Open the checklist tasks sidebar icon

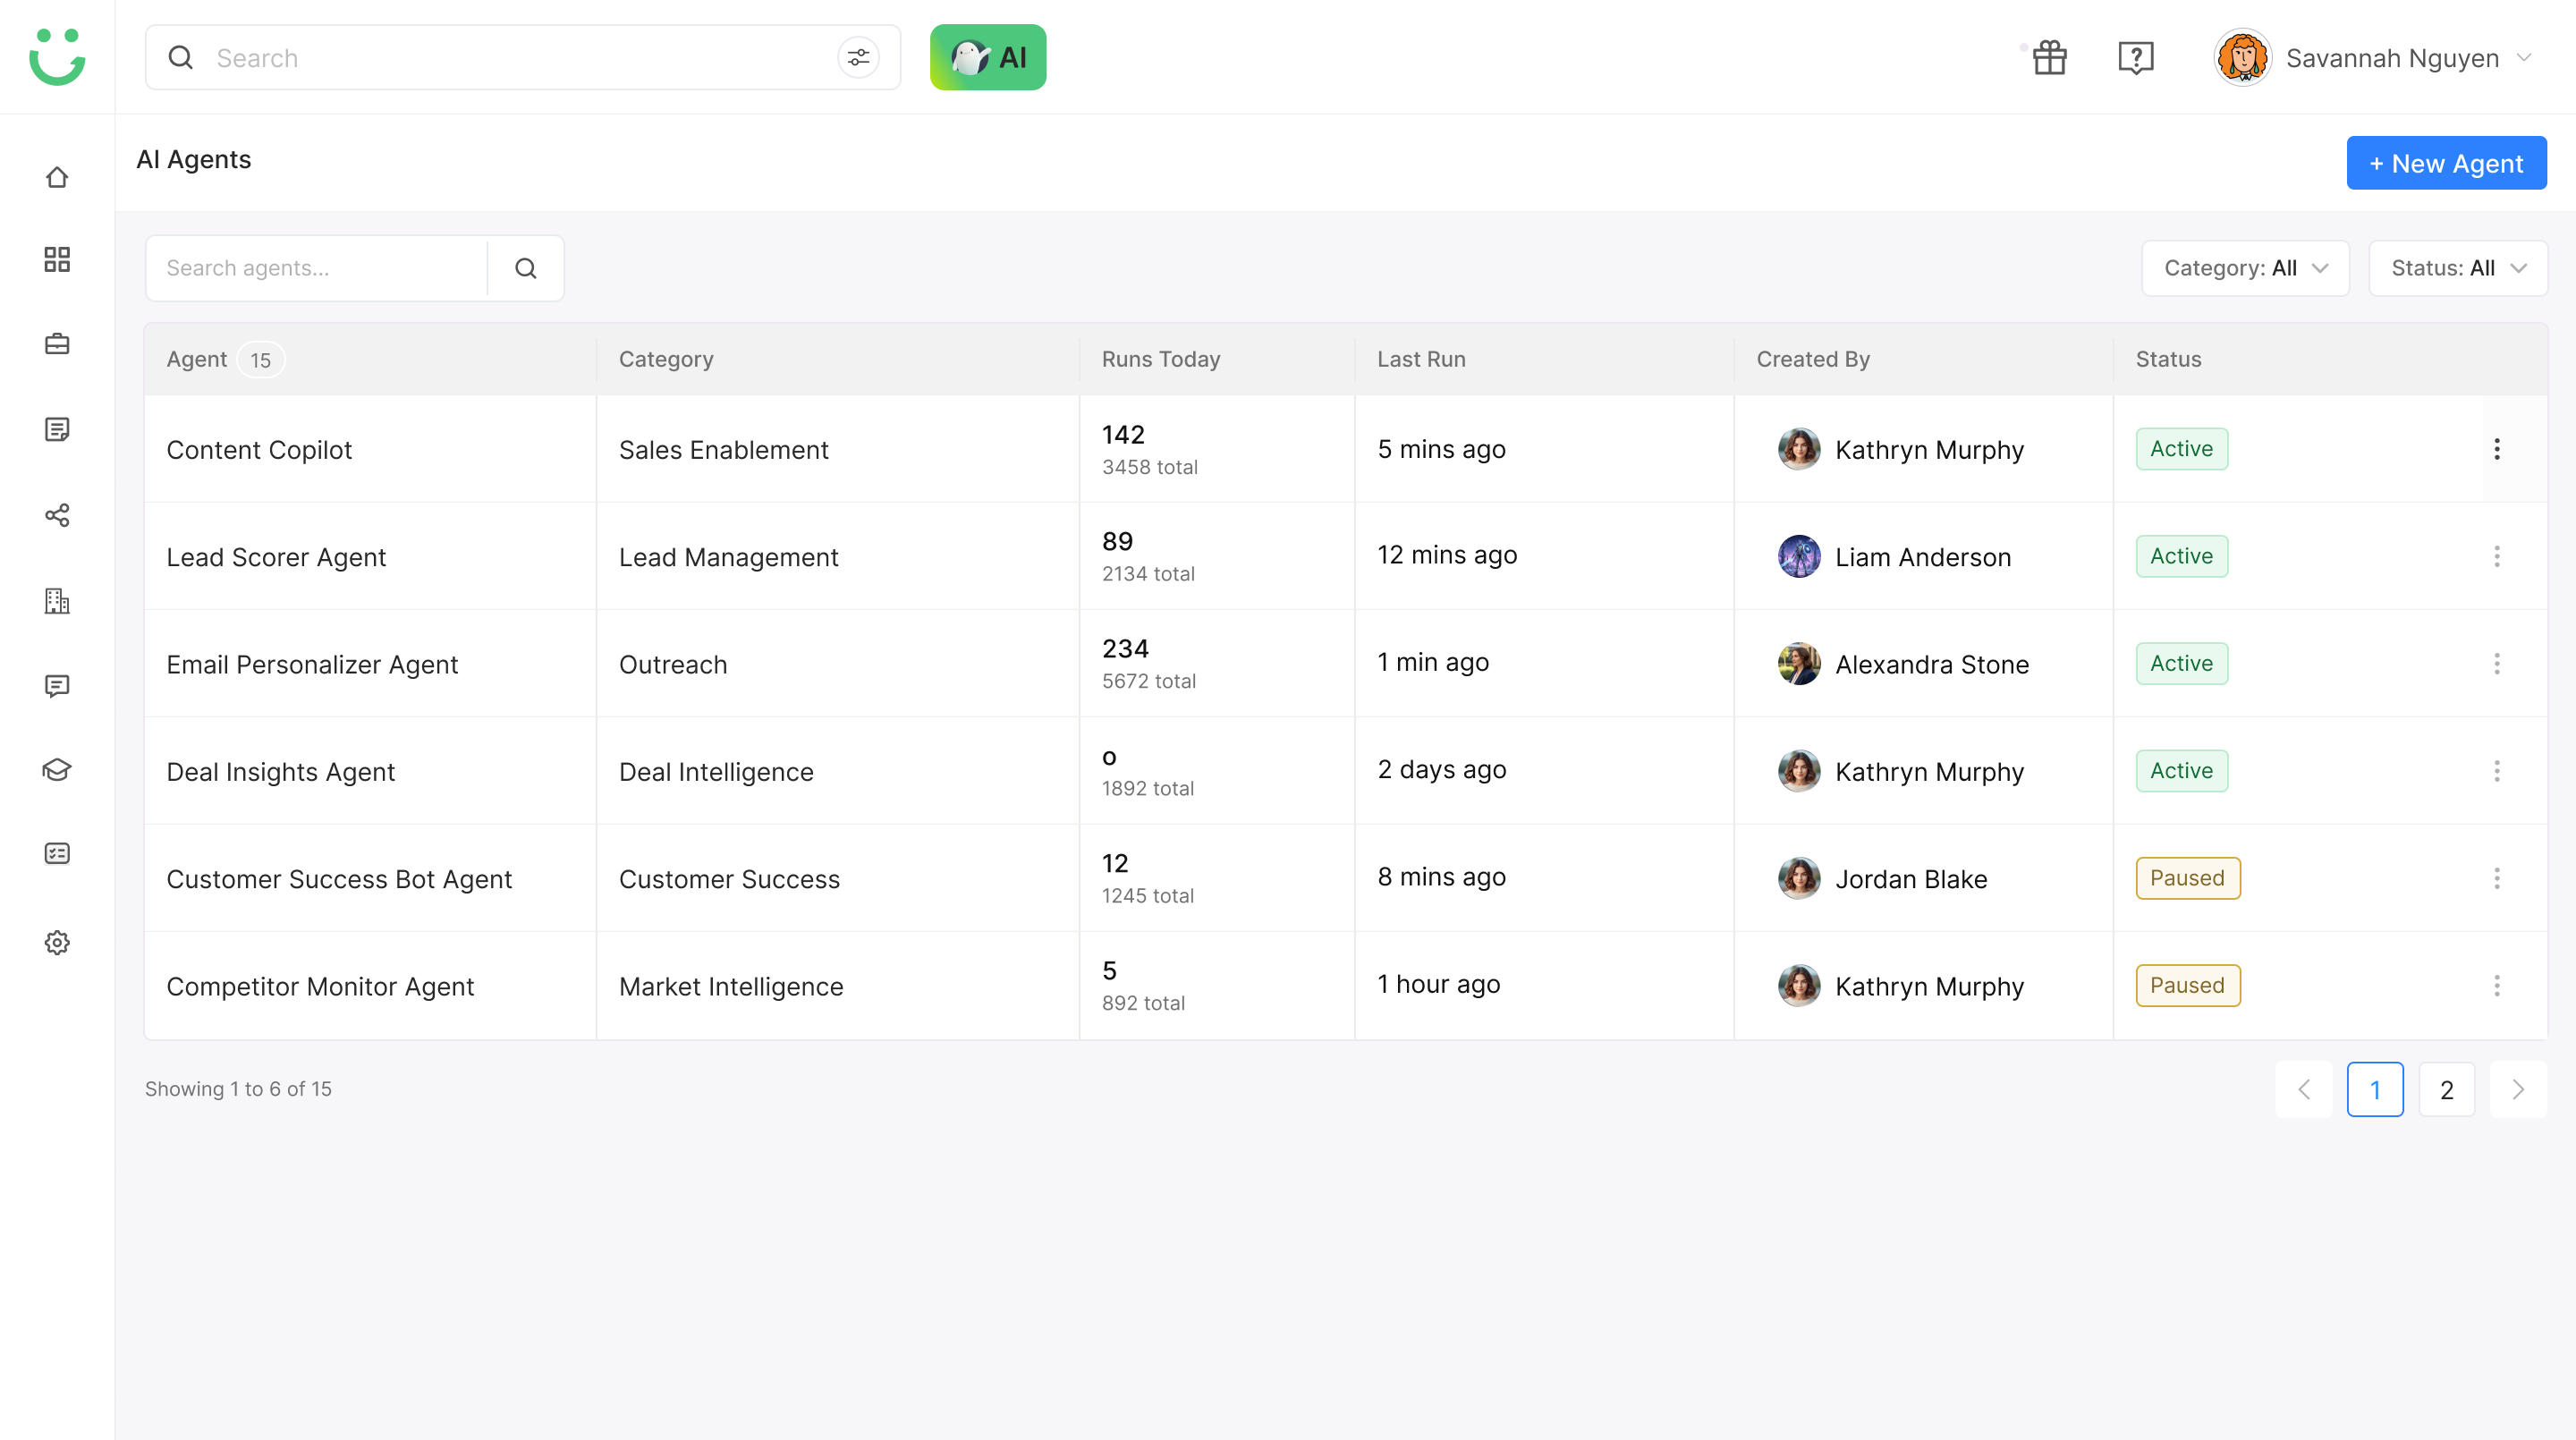(57, 853)
